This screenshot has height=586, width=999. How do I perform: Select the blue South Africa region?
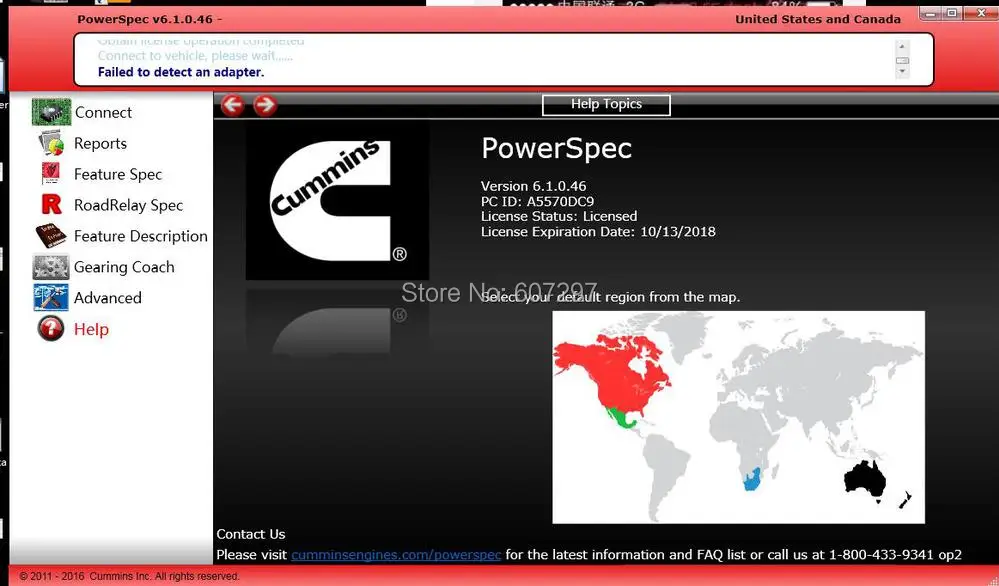[752, 479]
